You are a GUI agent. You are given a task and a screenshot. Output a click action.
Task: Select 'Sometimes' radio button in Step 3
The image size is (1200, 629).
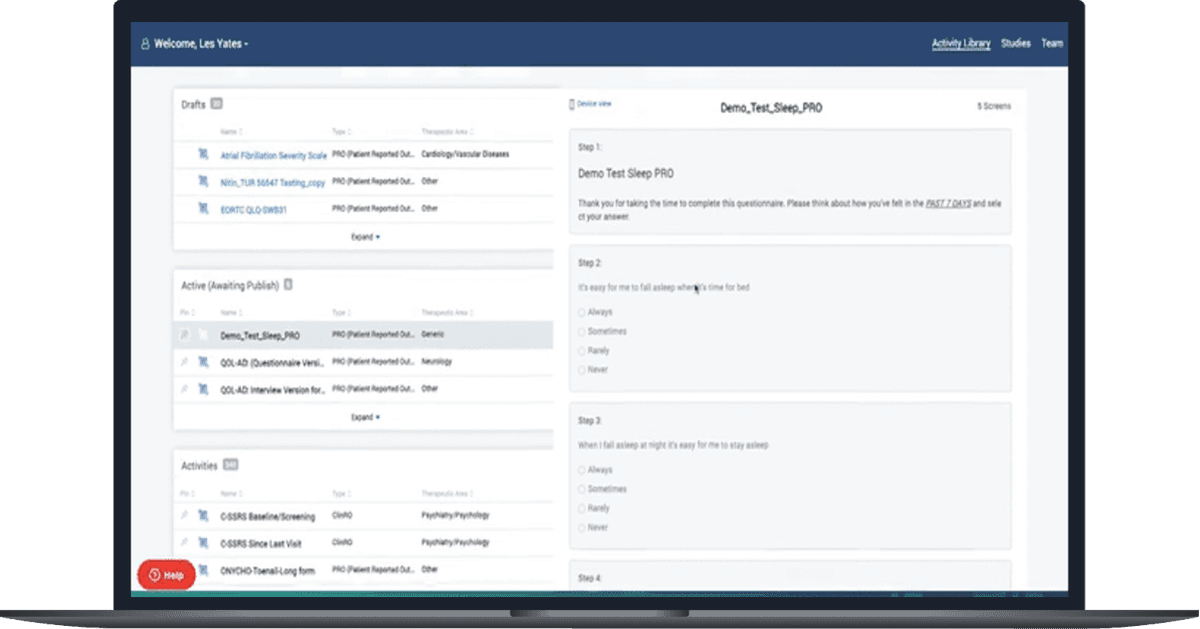pyautogui.click(x=582, y=489)
